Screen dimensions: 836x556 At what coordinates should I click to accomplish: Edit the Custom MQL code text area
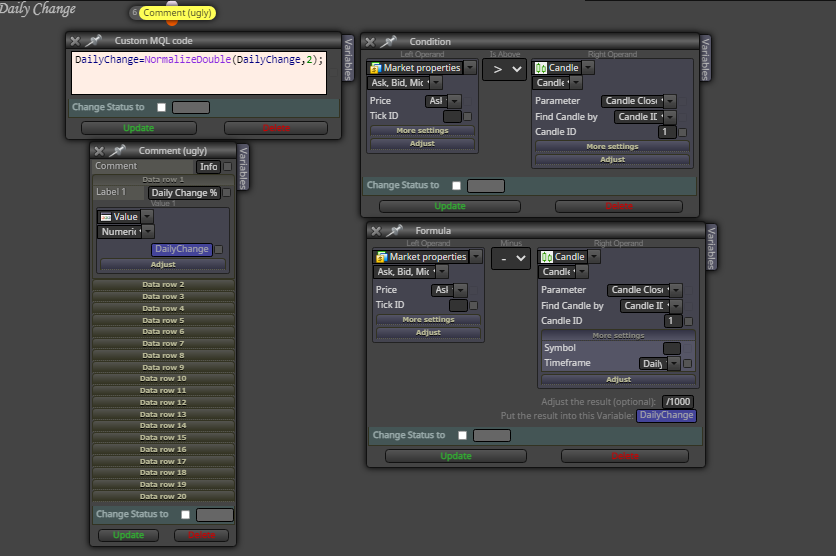pos(199,73)
